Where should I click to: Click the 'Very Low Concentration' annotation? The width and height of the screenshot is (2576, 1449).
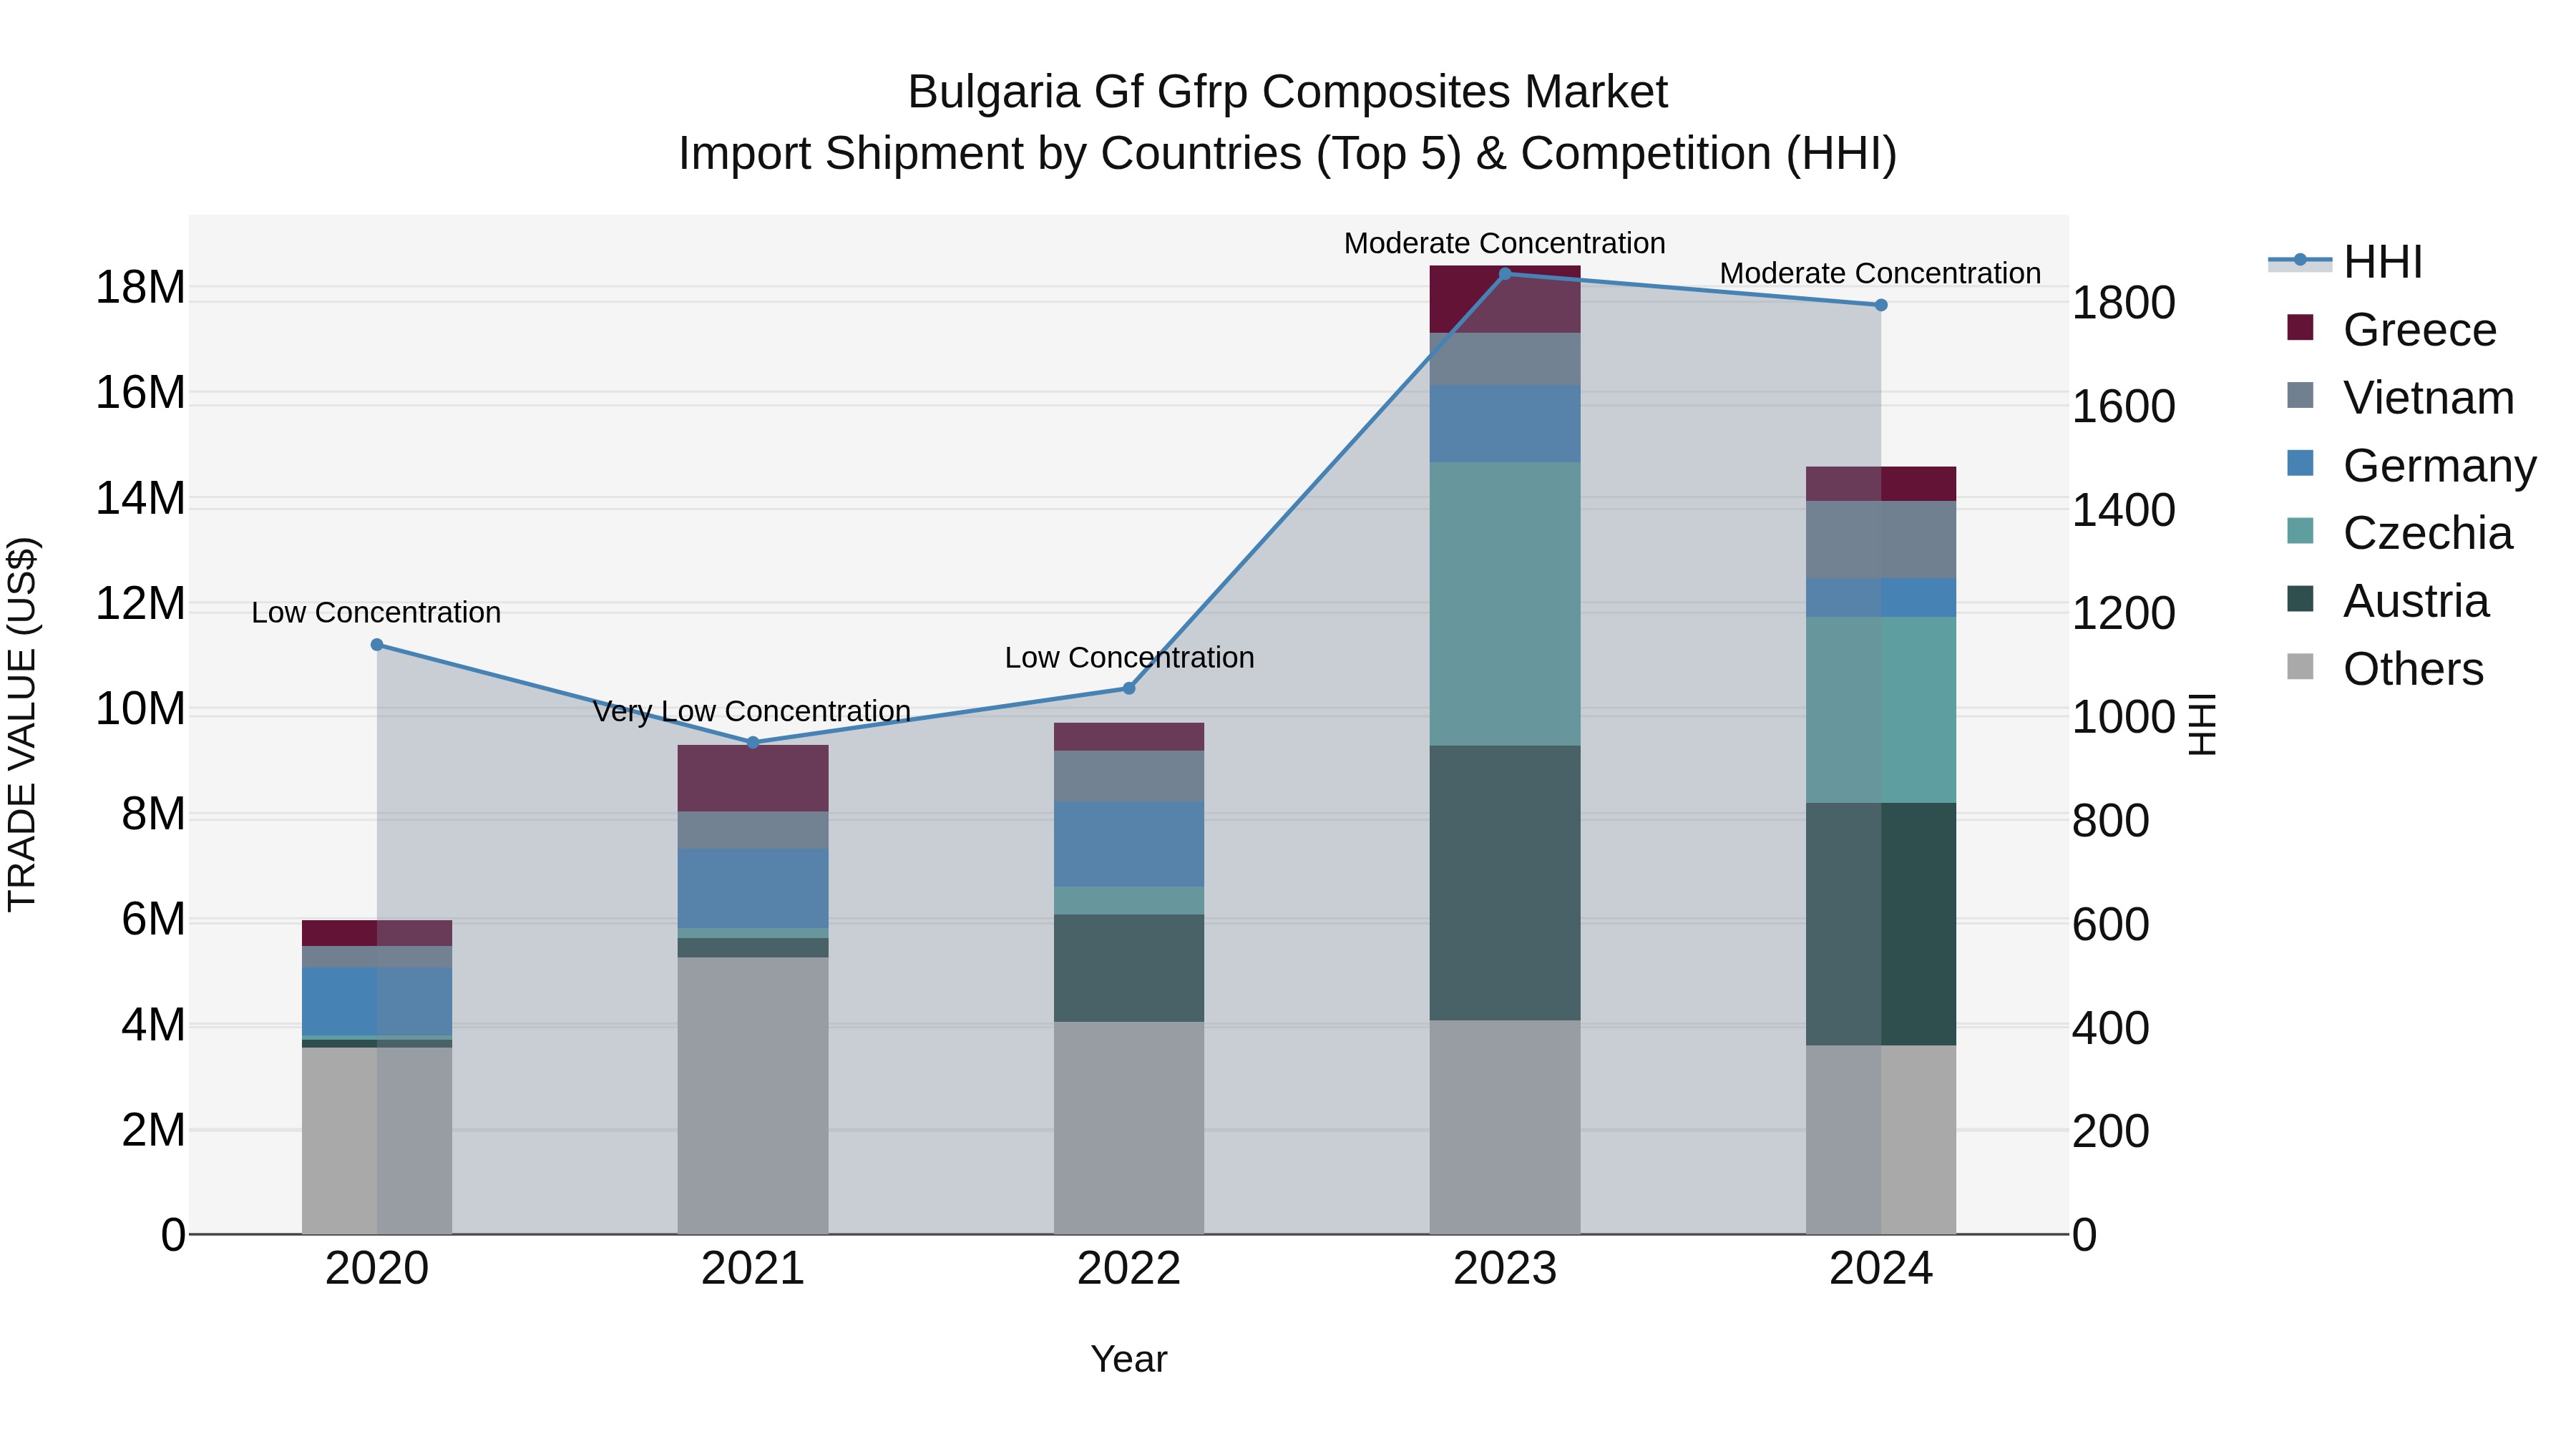752,711
